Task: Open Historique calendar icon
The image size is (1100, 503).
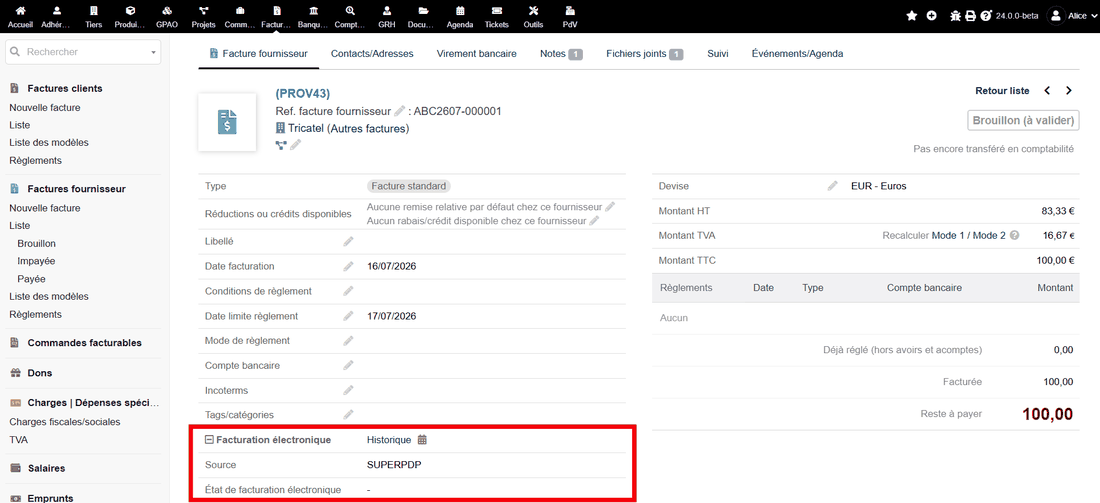Action: tap(422, 440)
